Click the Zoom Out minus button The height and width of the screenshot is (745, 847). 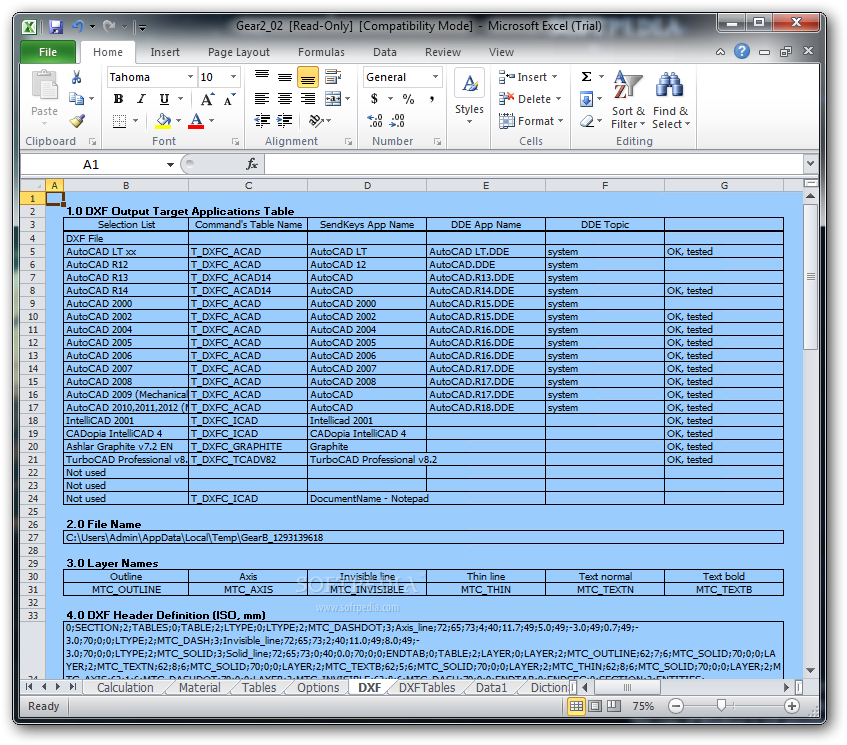(x=676, y=706)
